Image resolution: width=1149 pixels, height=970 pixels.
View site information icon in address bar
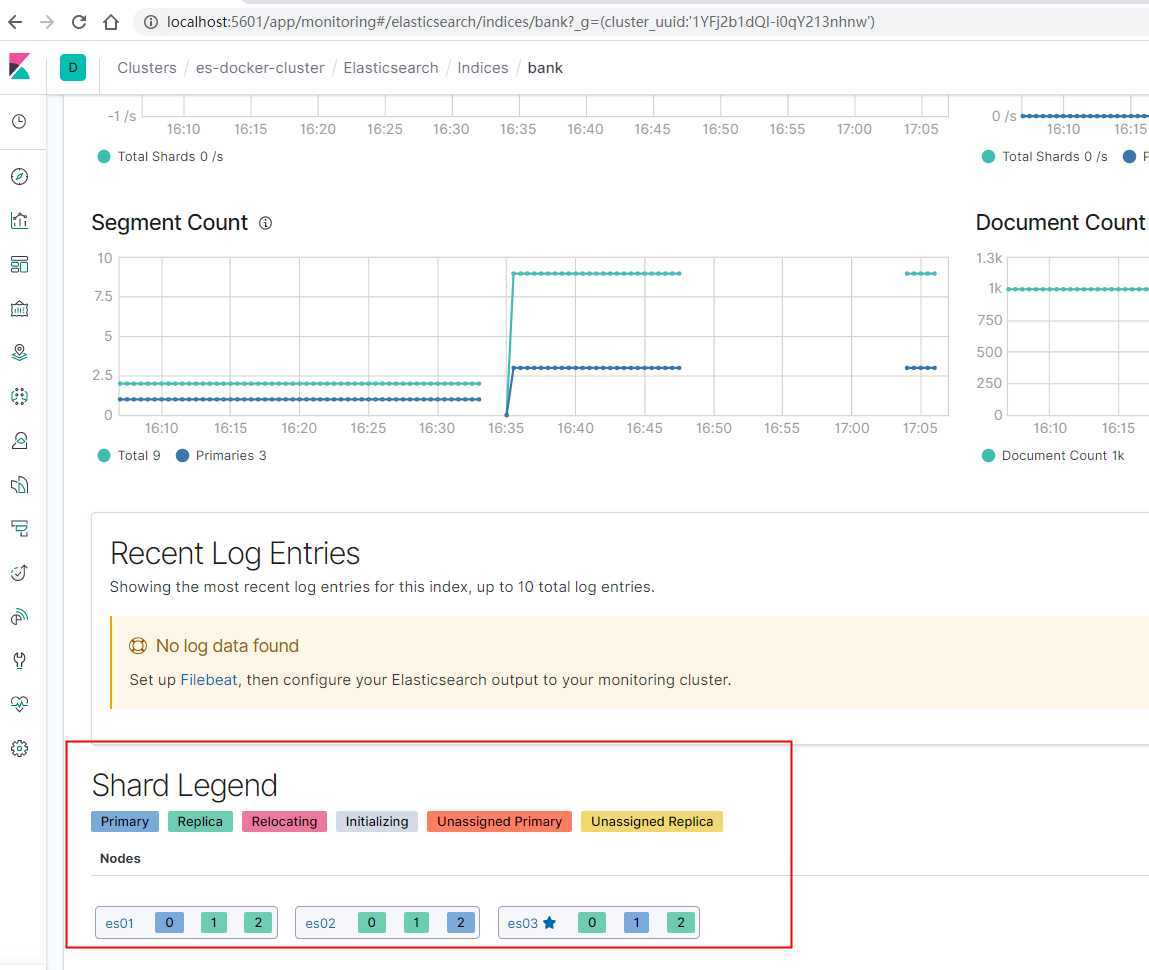(151, 22)
